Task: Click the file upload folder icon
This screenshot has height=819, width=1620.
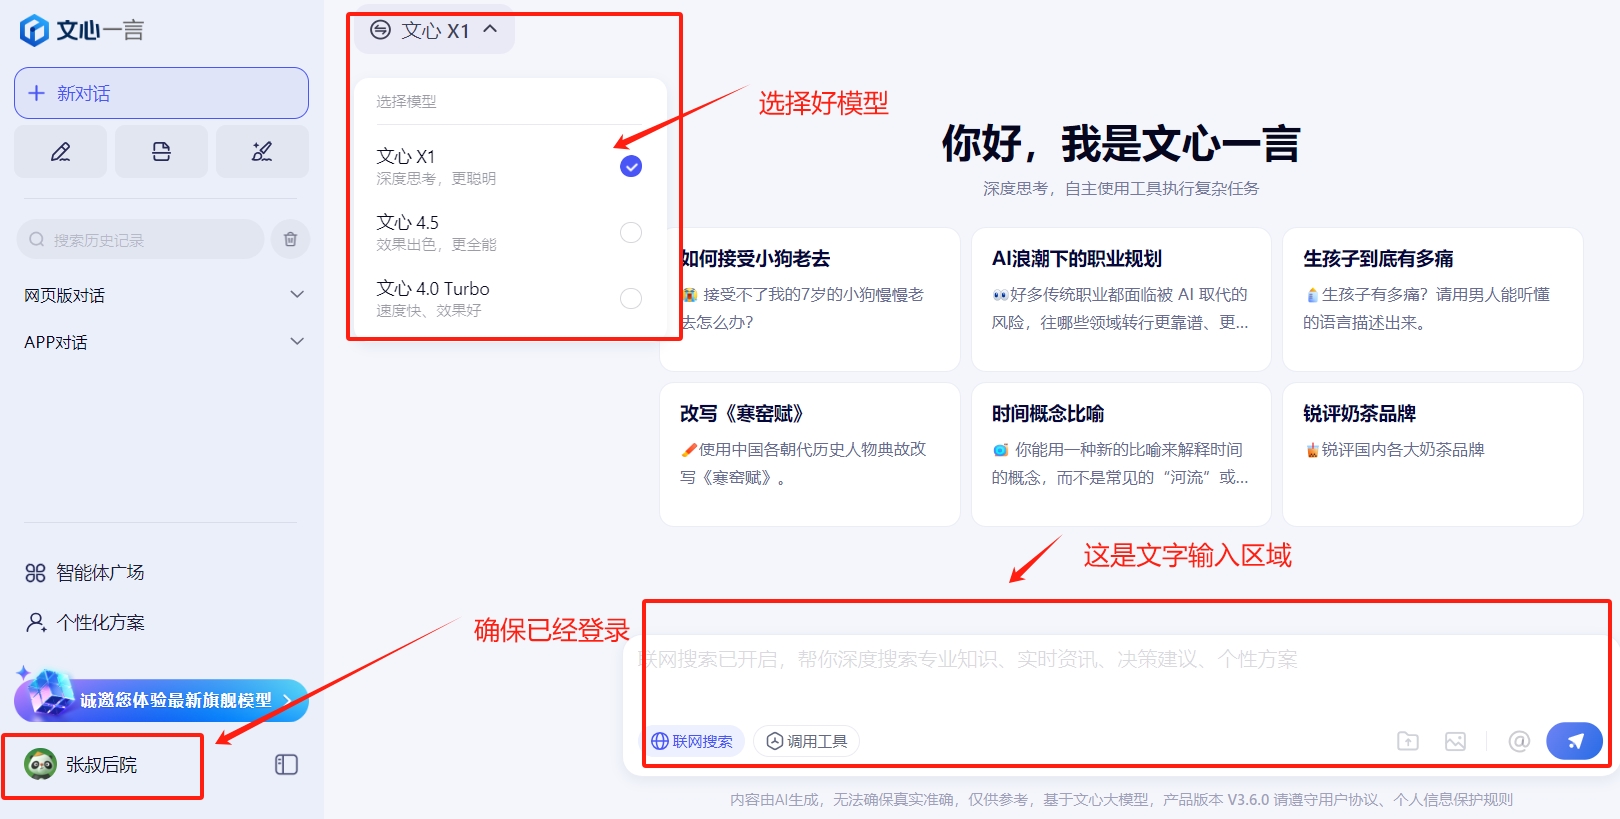Action: pos(1408,741)
